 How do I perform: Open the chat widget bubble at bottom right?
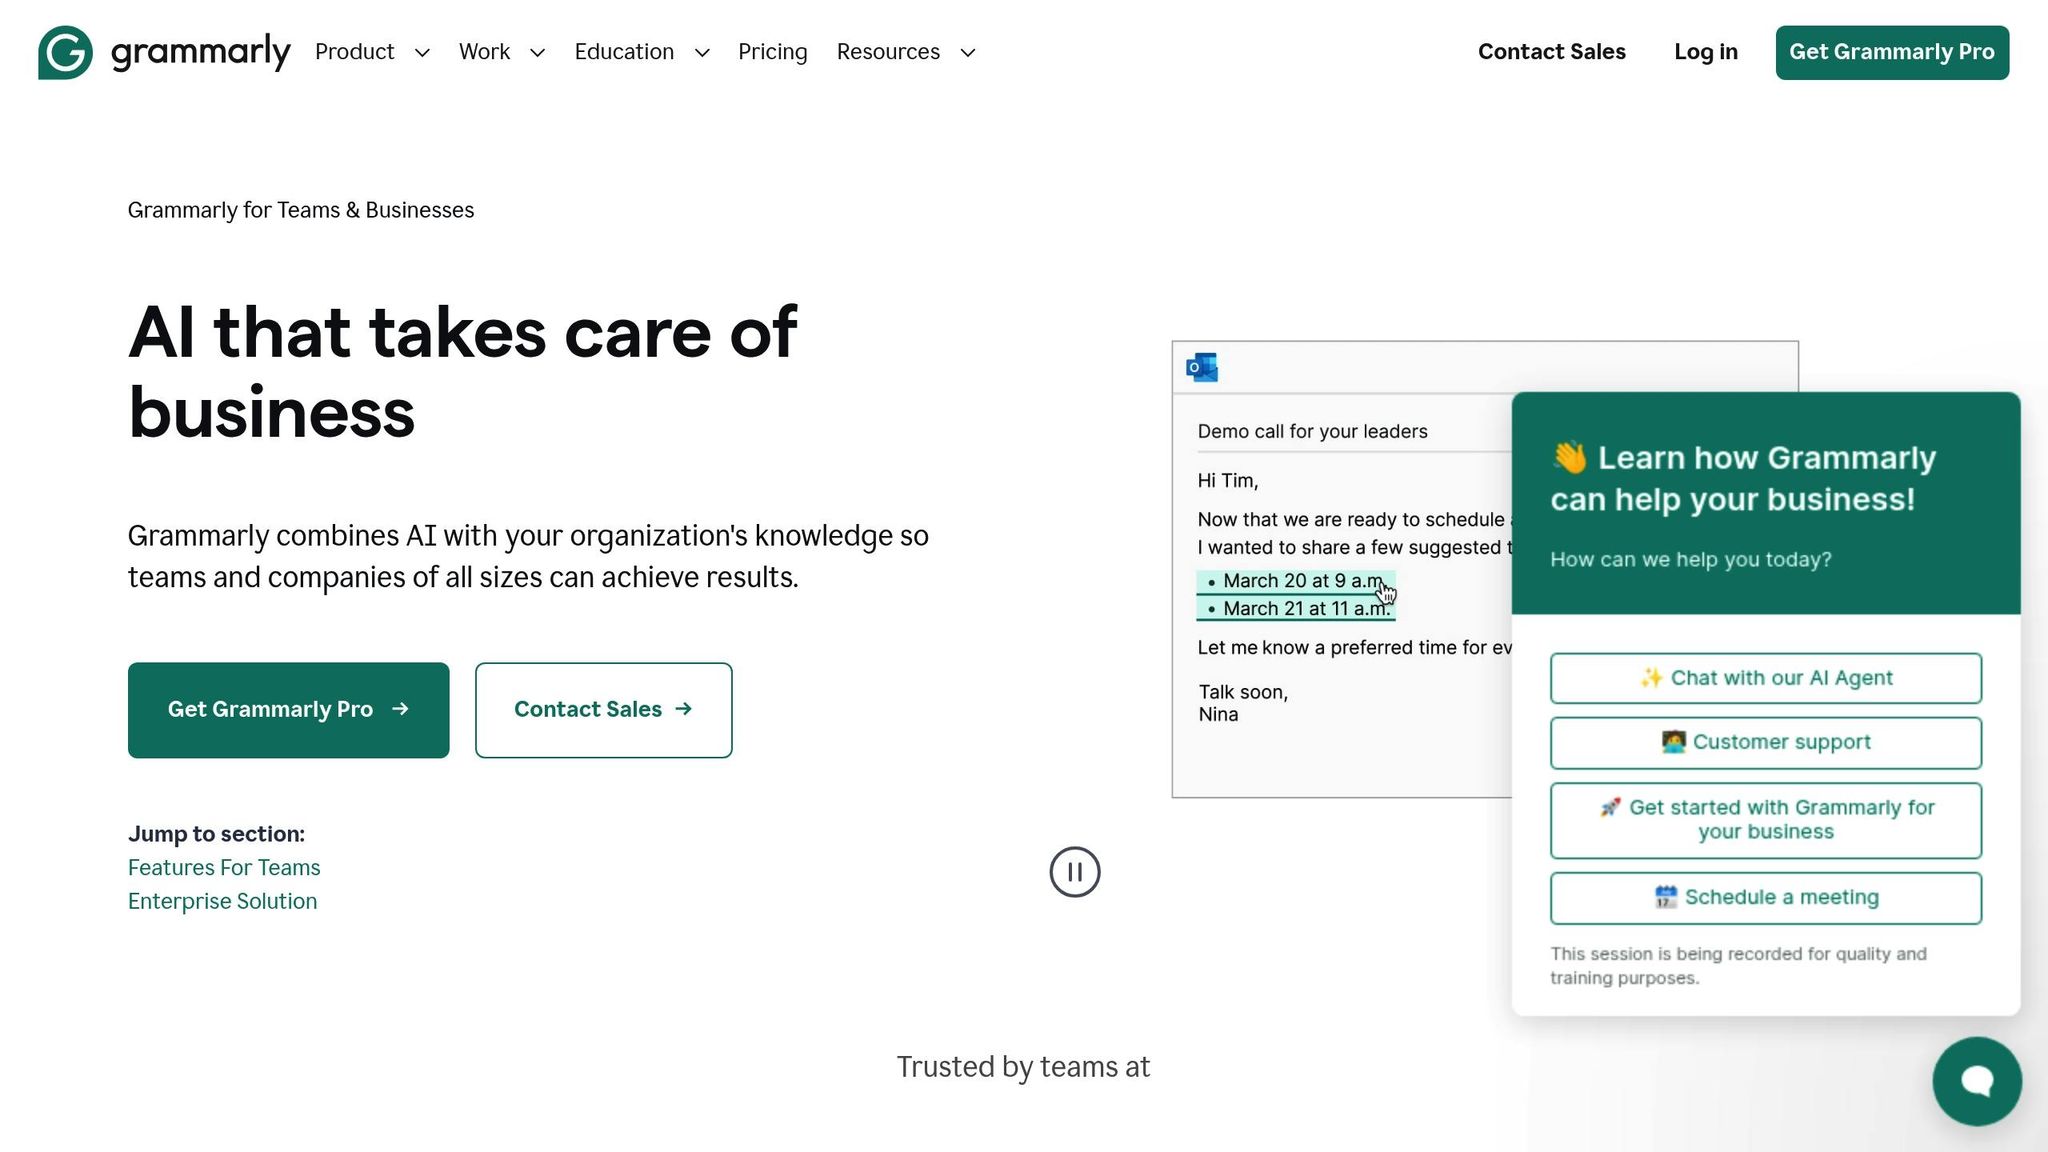(1976, 1081)
